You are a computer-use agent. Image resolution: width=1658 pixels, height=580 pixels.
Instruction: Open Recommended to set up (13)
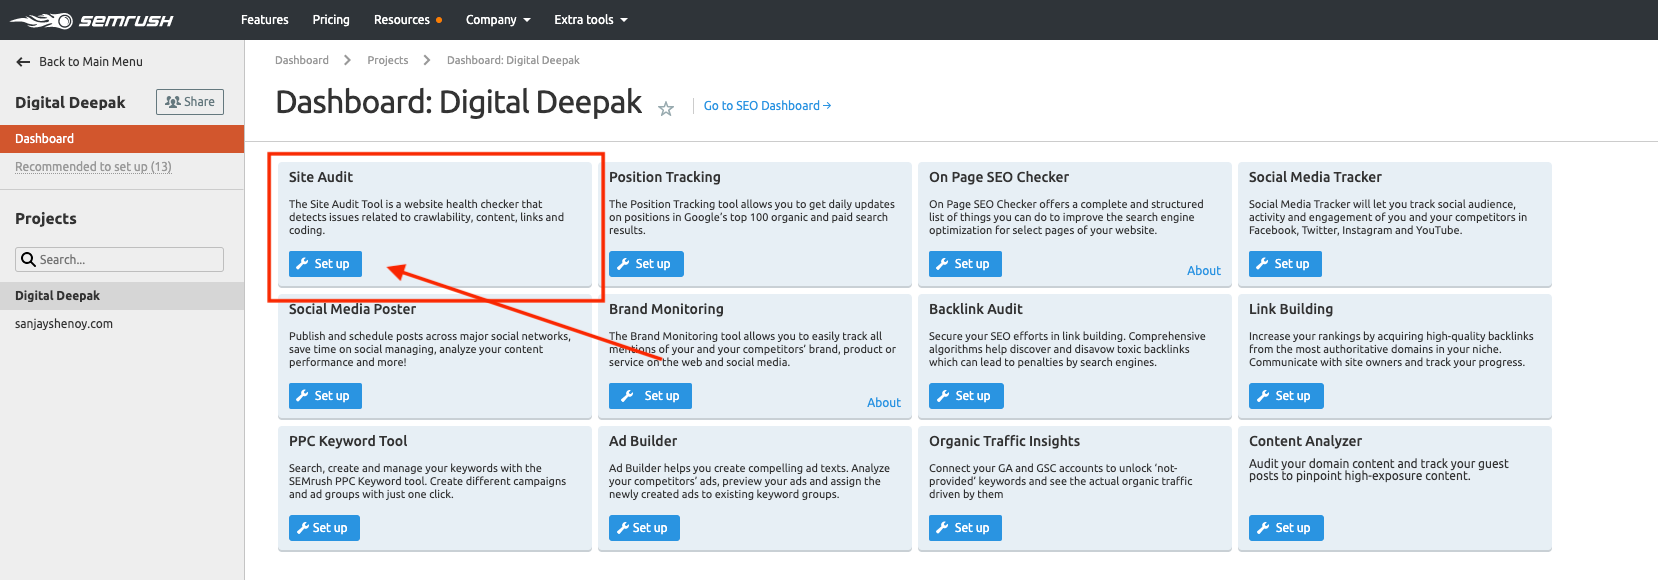tap(93, 167)
